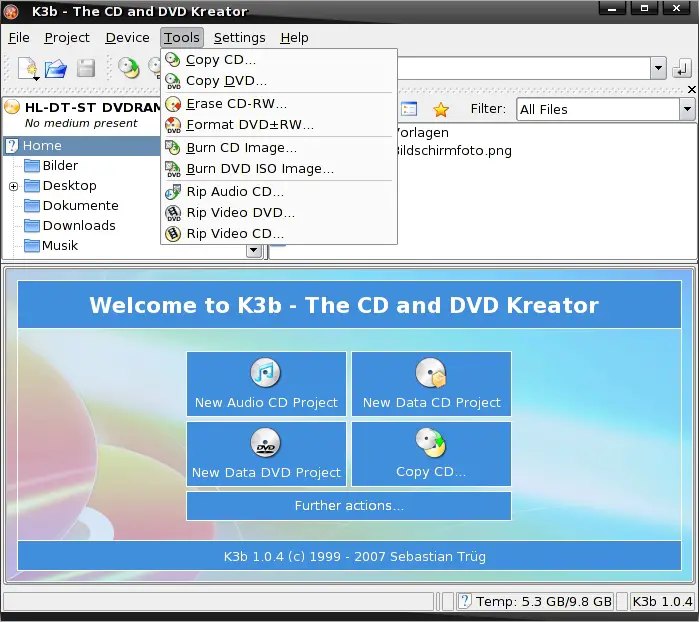
Task: Click the New Audio CD Project label
Action: [266, 403]
